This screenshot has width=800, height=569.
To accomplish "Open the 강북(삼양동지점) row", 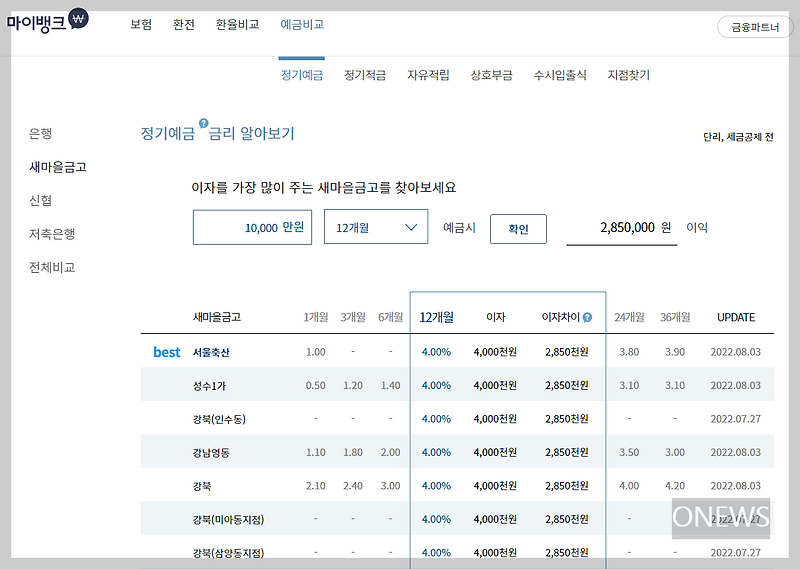I will point(457,552).
